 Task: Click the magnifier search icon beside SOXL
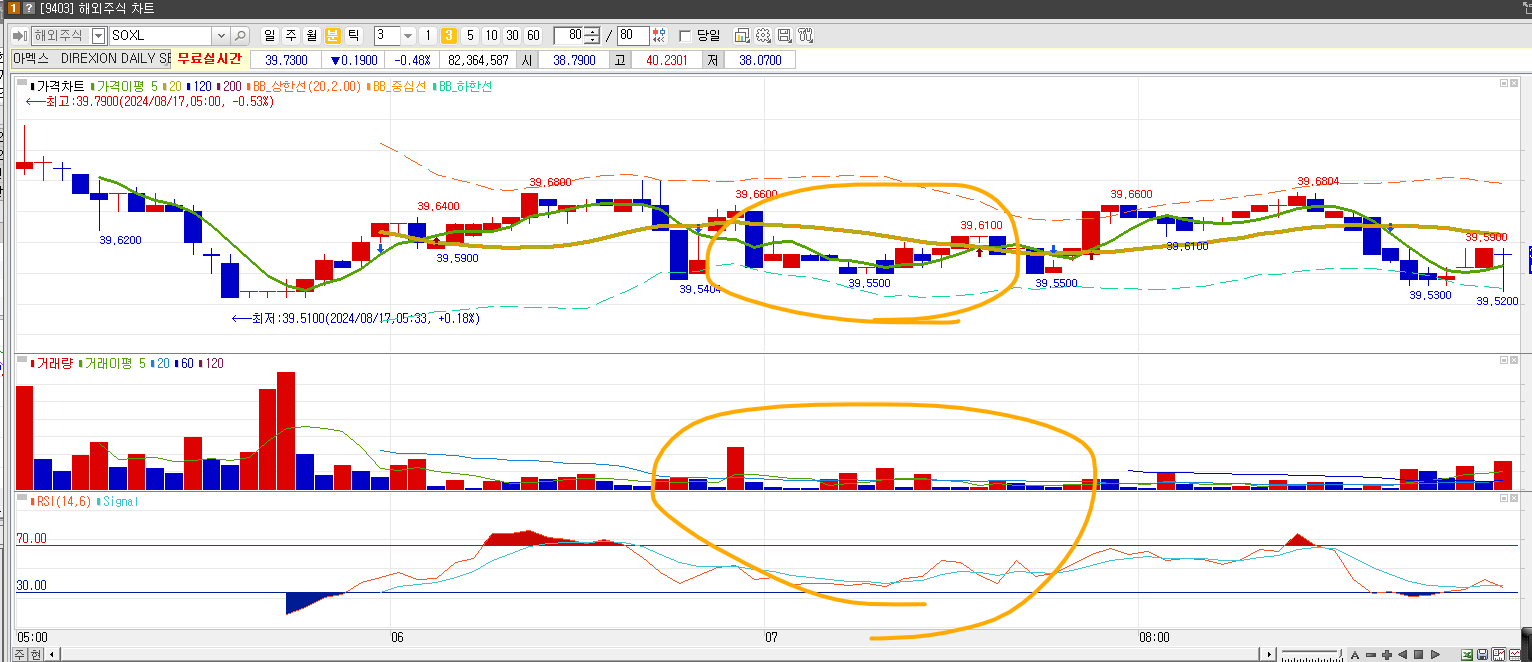(241, 36)
